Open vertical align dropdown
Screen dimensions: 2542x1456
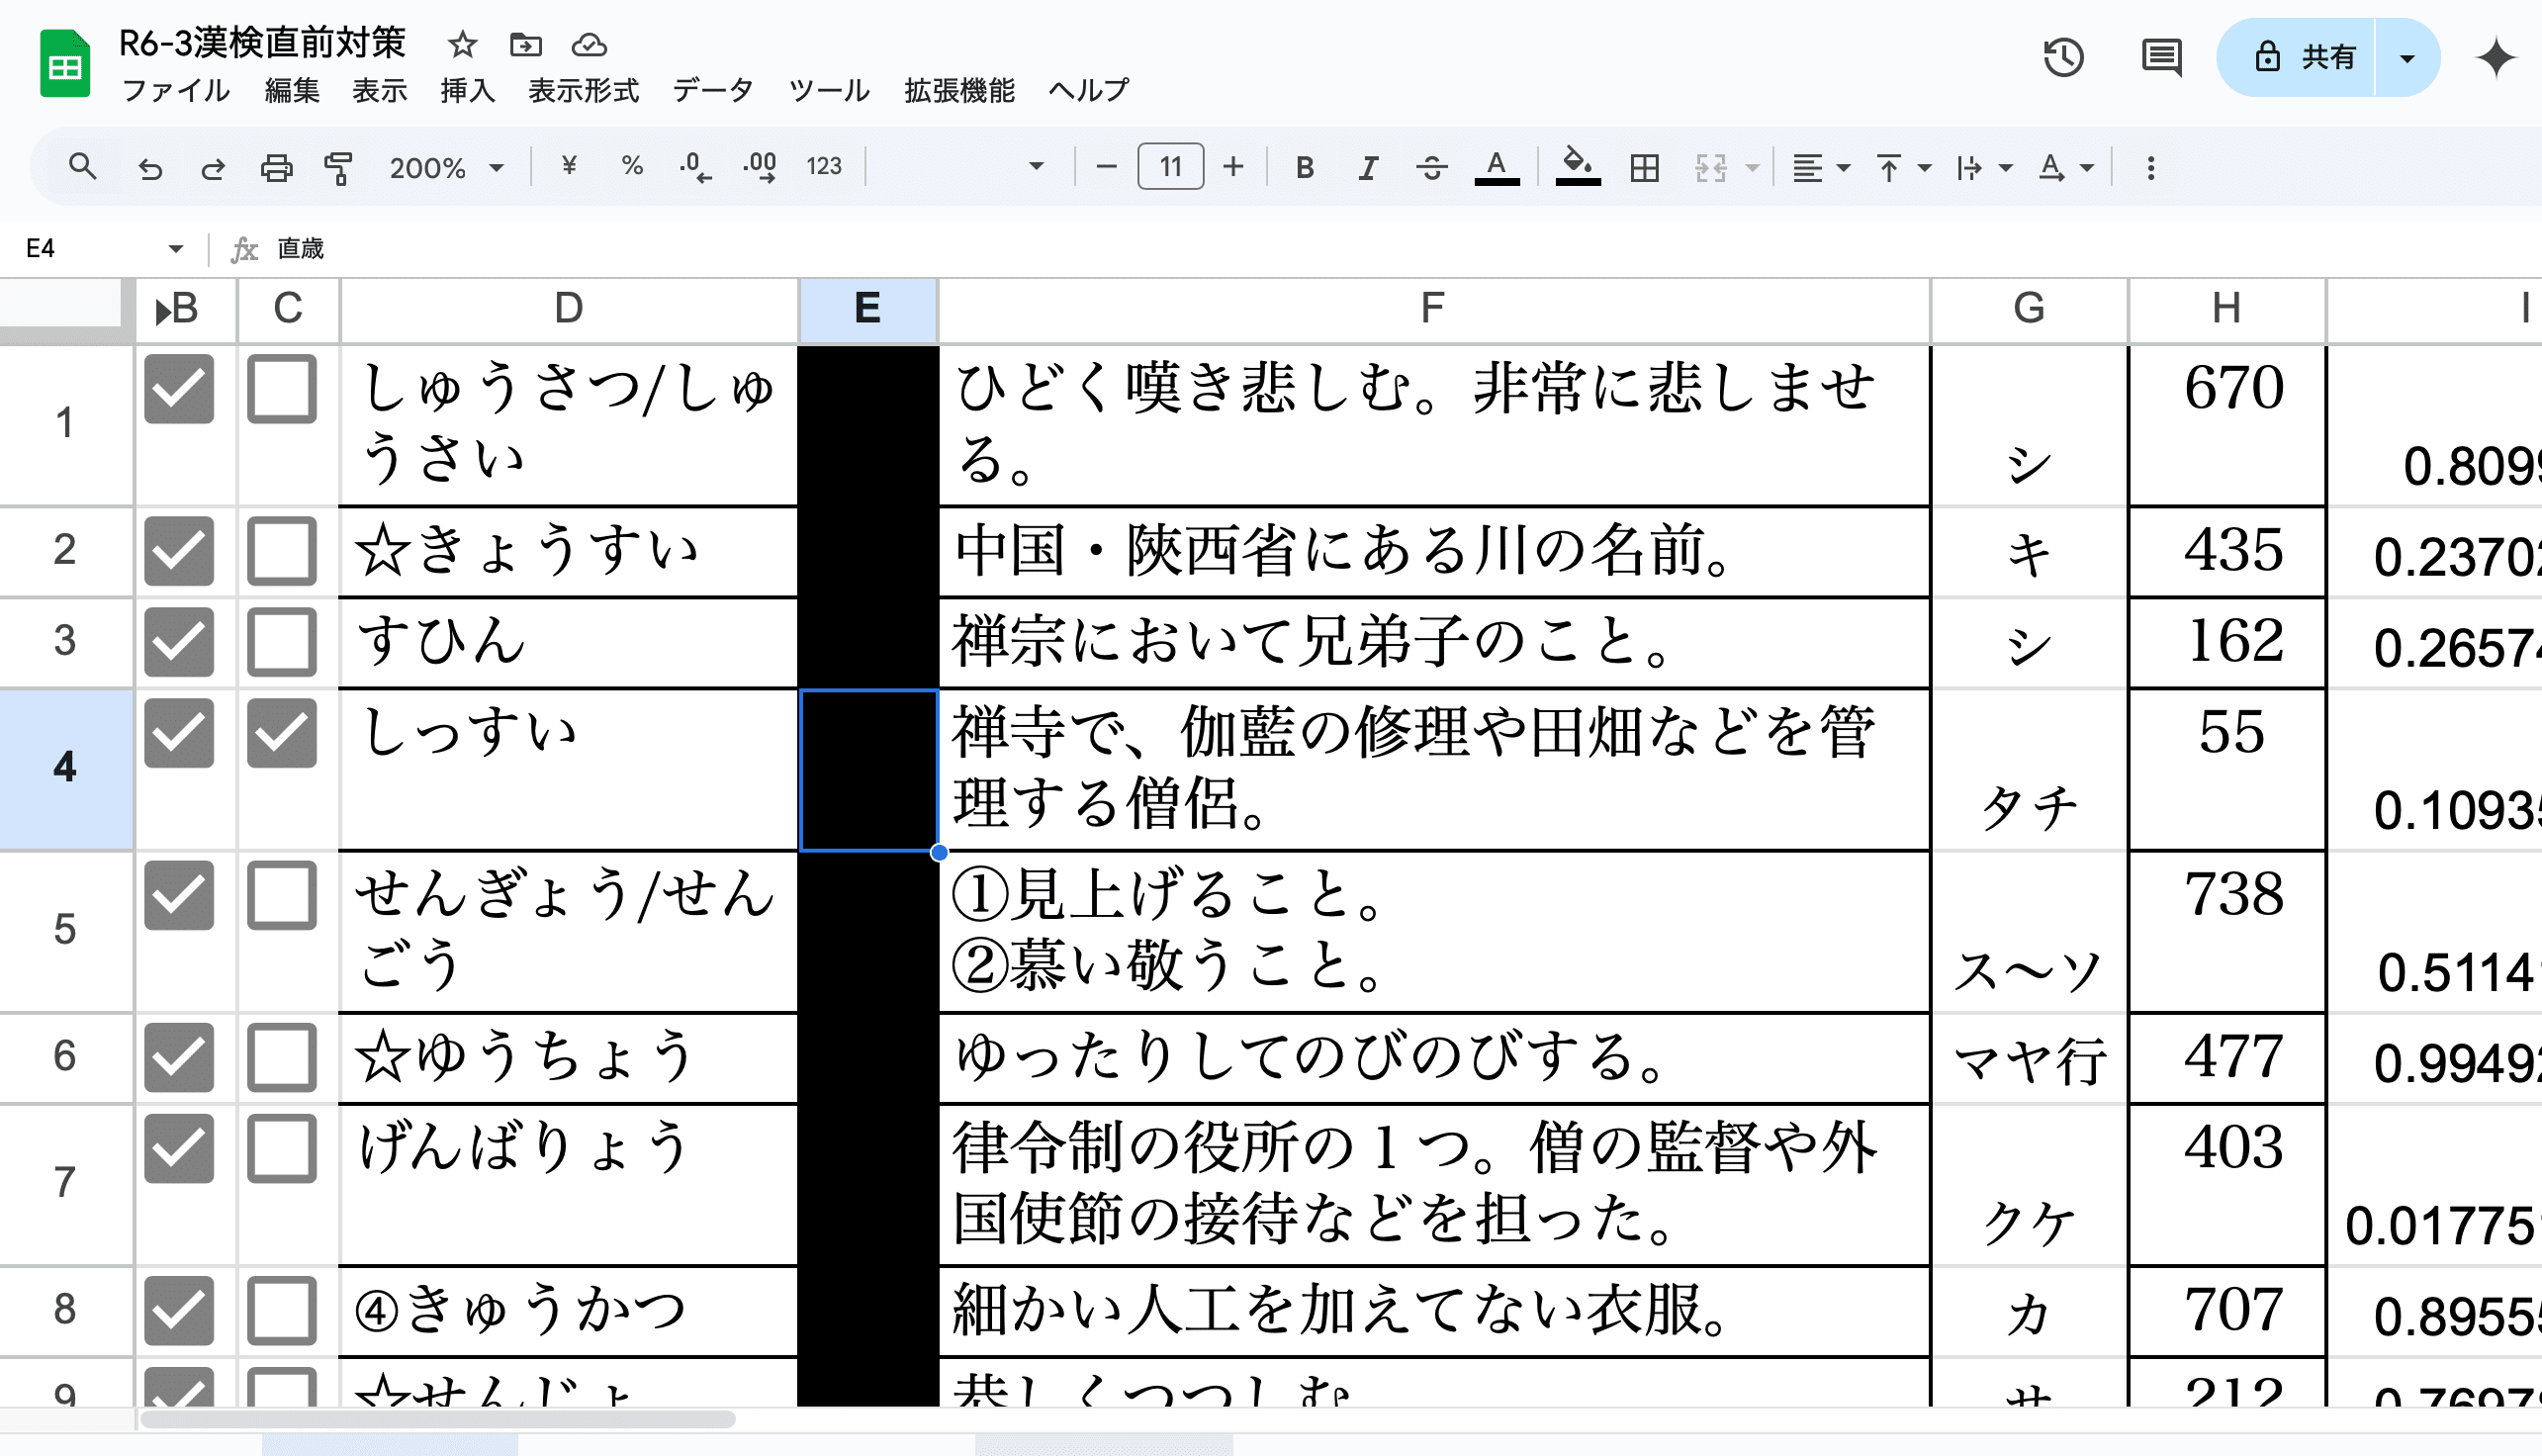1902,168
